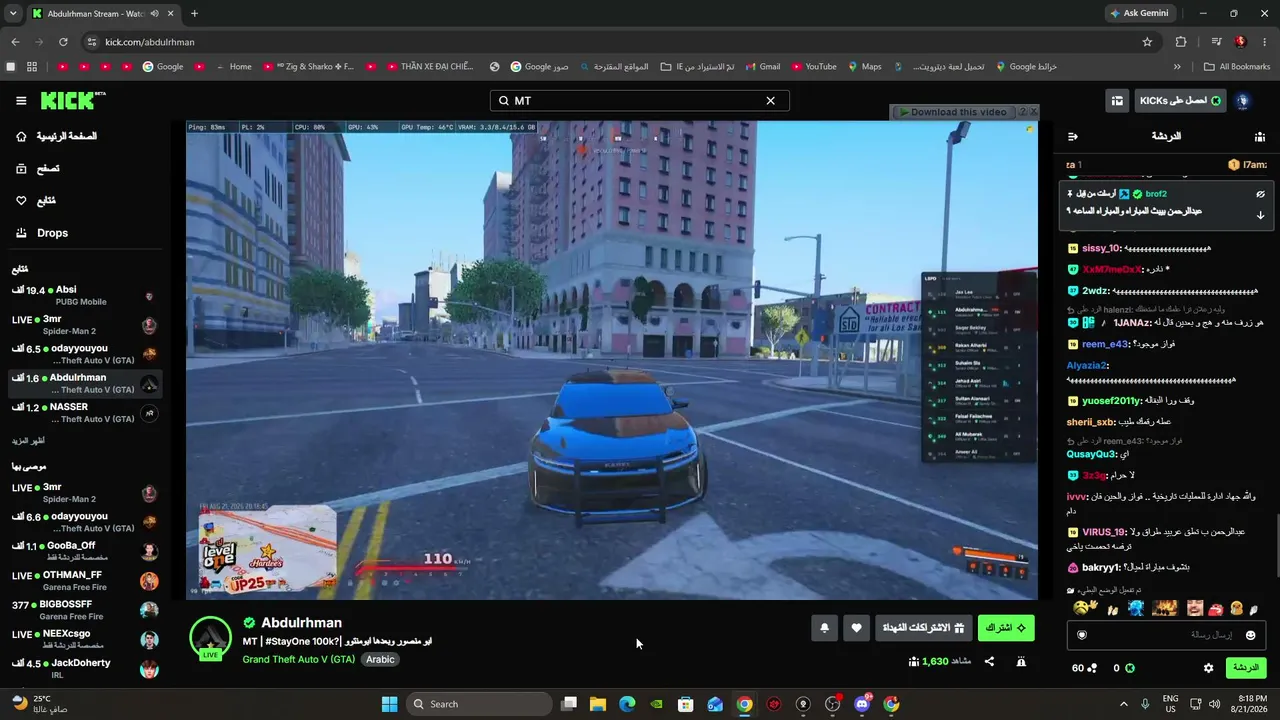Open OTHMAN_FF recommended channel
This screenshot has height=720, width=1280.
point(84,580)
